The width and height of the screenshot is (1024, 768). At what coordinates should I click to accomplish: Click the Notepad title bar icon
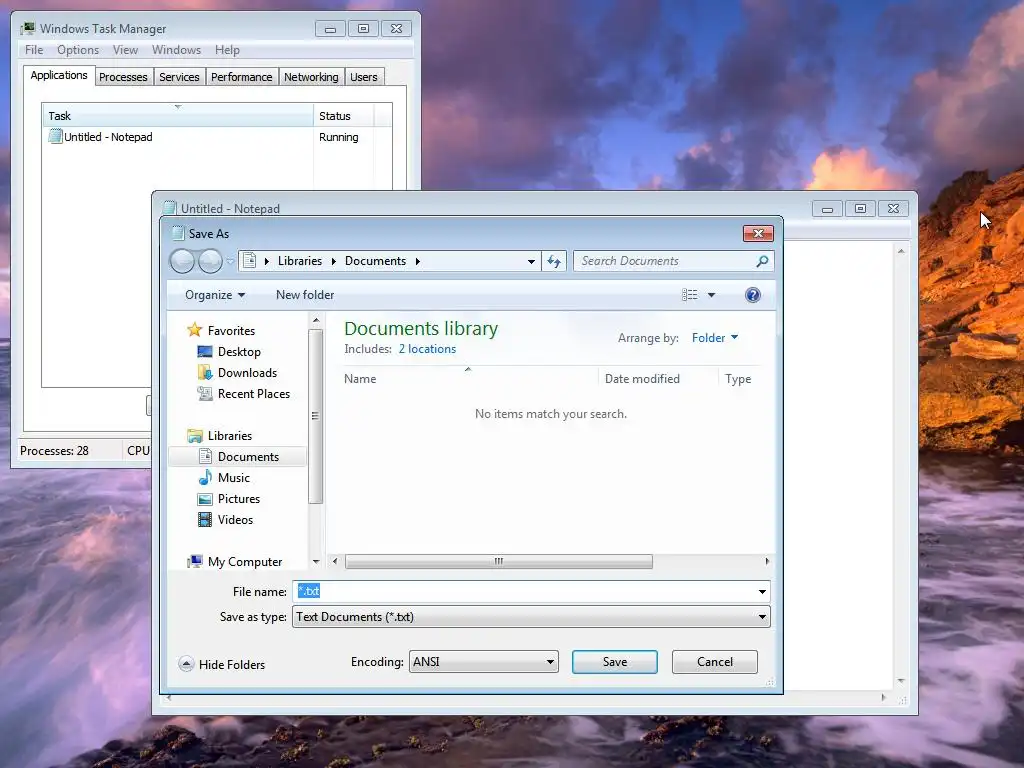(170, 208)
